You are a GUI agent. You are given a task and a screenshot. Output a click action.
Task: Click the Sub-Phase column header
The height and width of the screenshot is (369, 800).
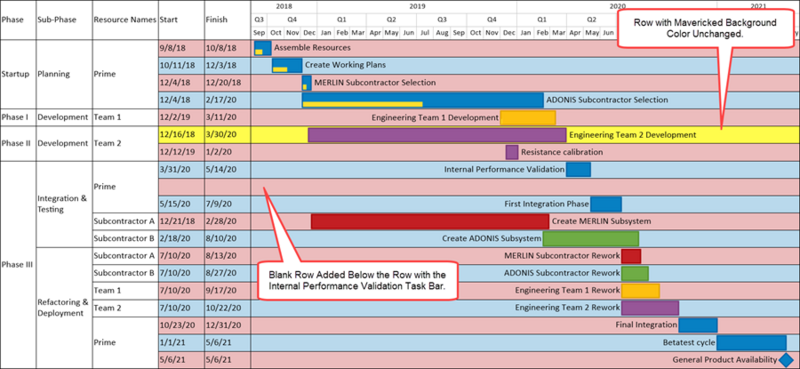(x=64, y=20)
